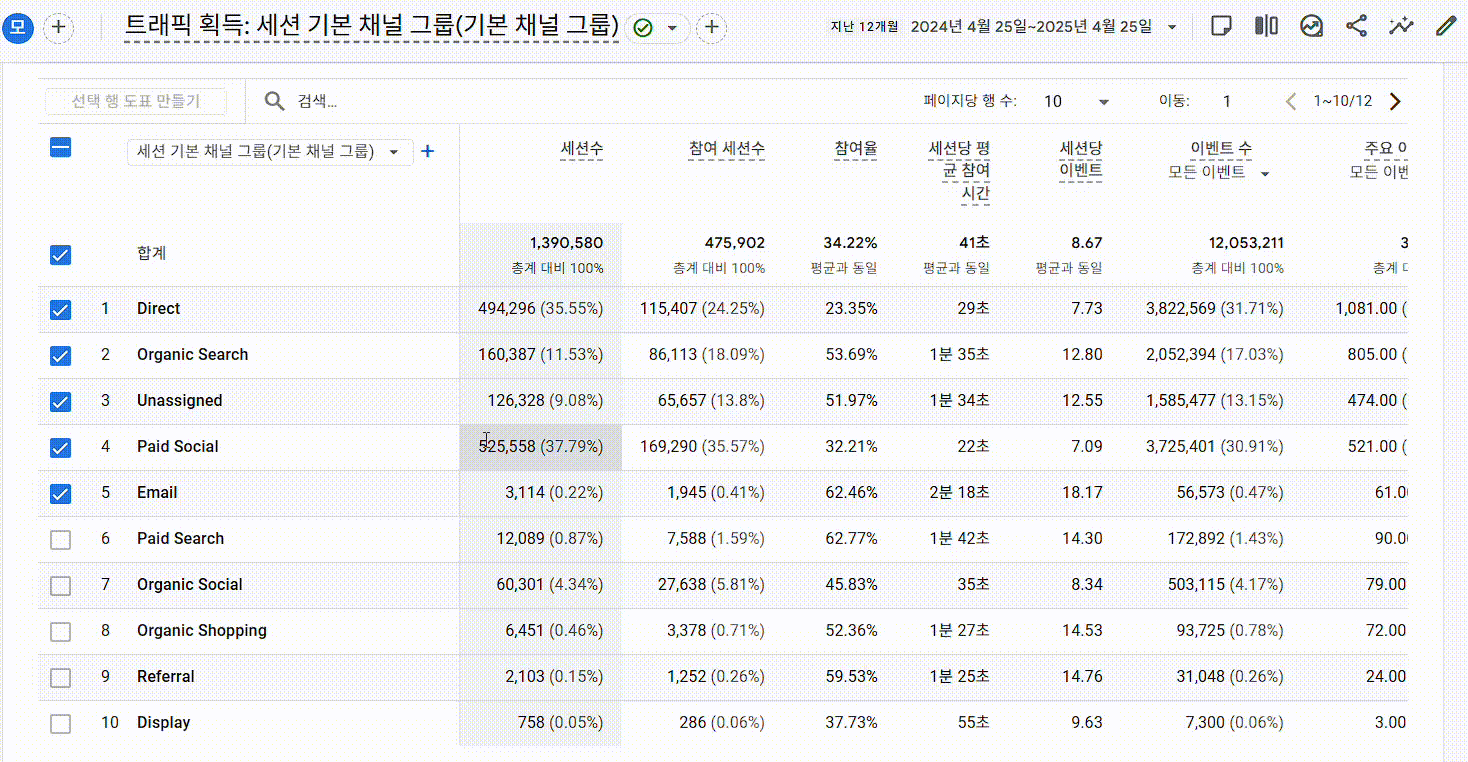
Task: Open rows per page dropdown
Action: point(1077,101)
